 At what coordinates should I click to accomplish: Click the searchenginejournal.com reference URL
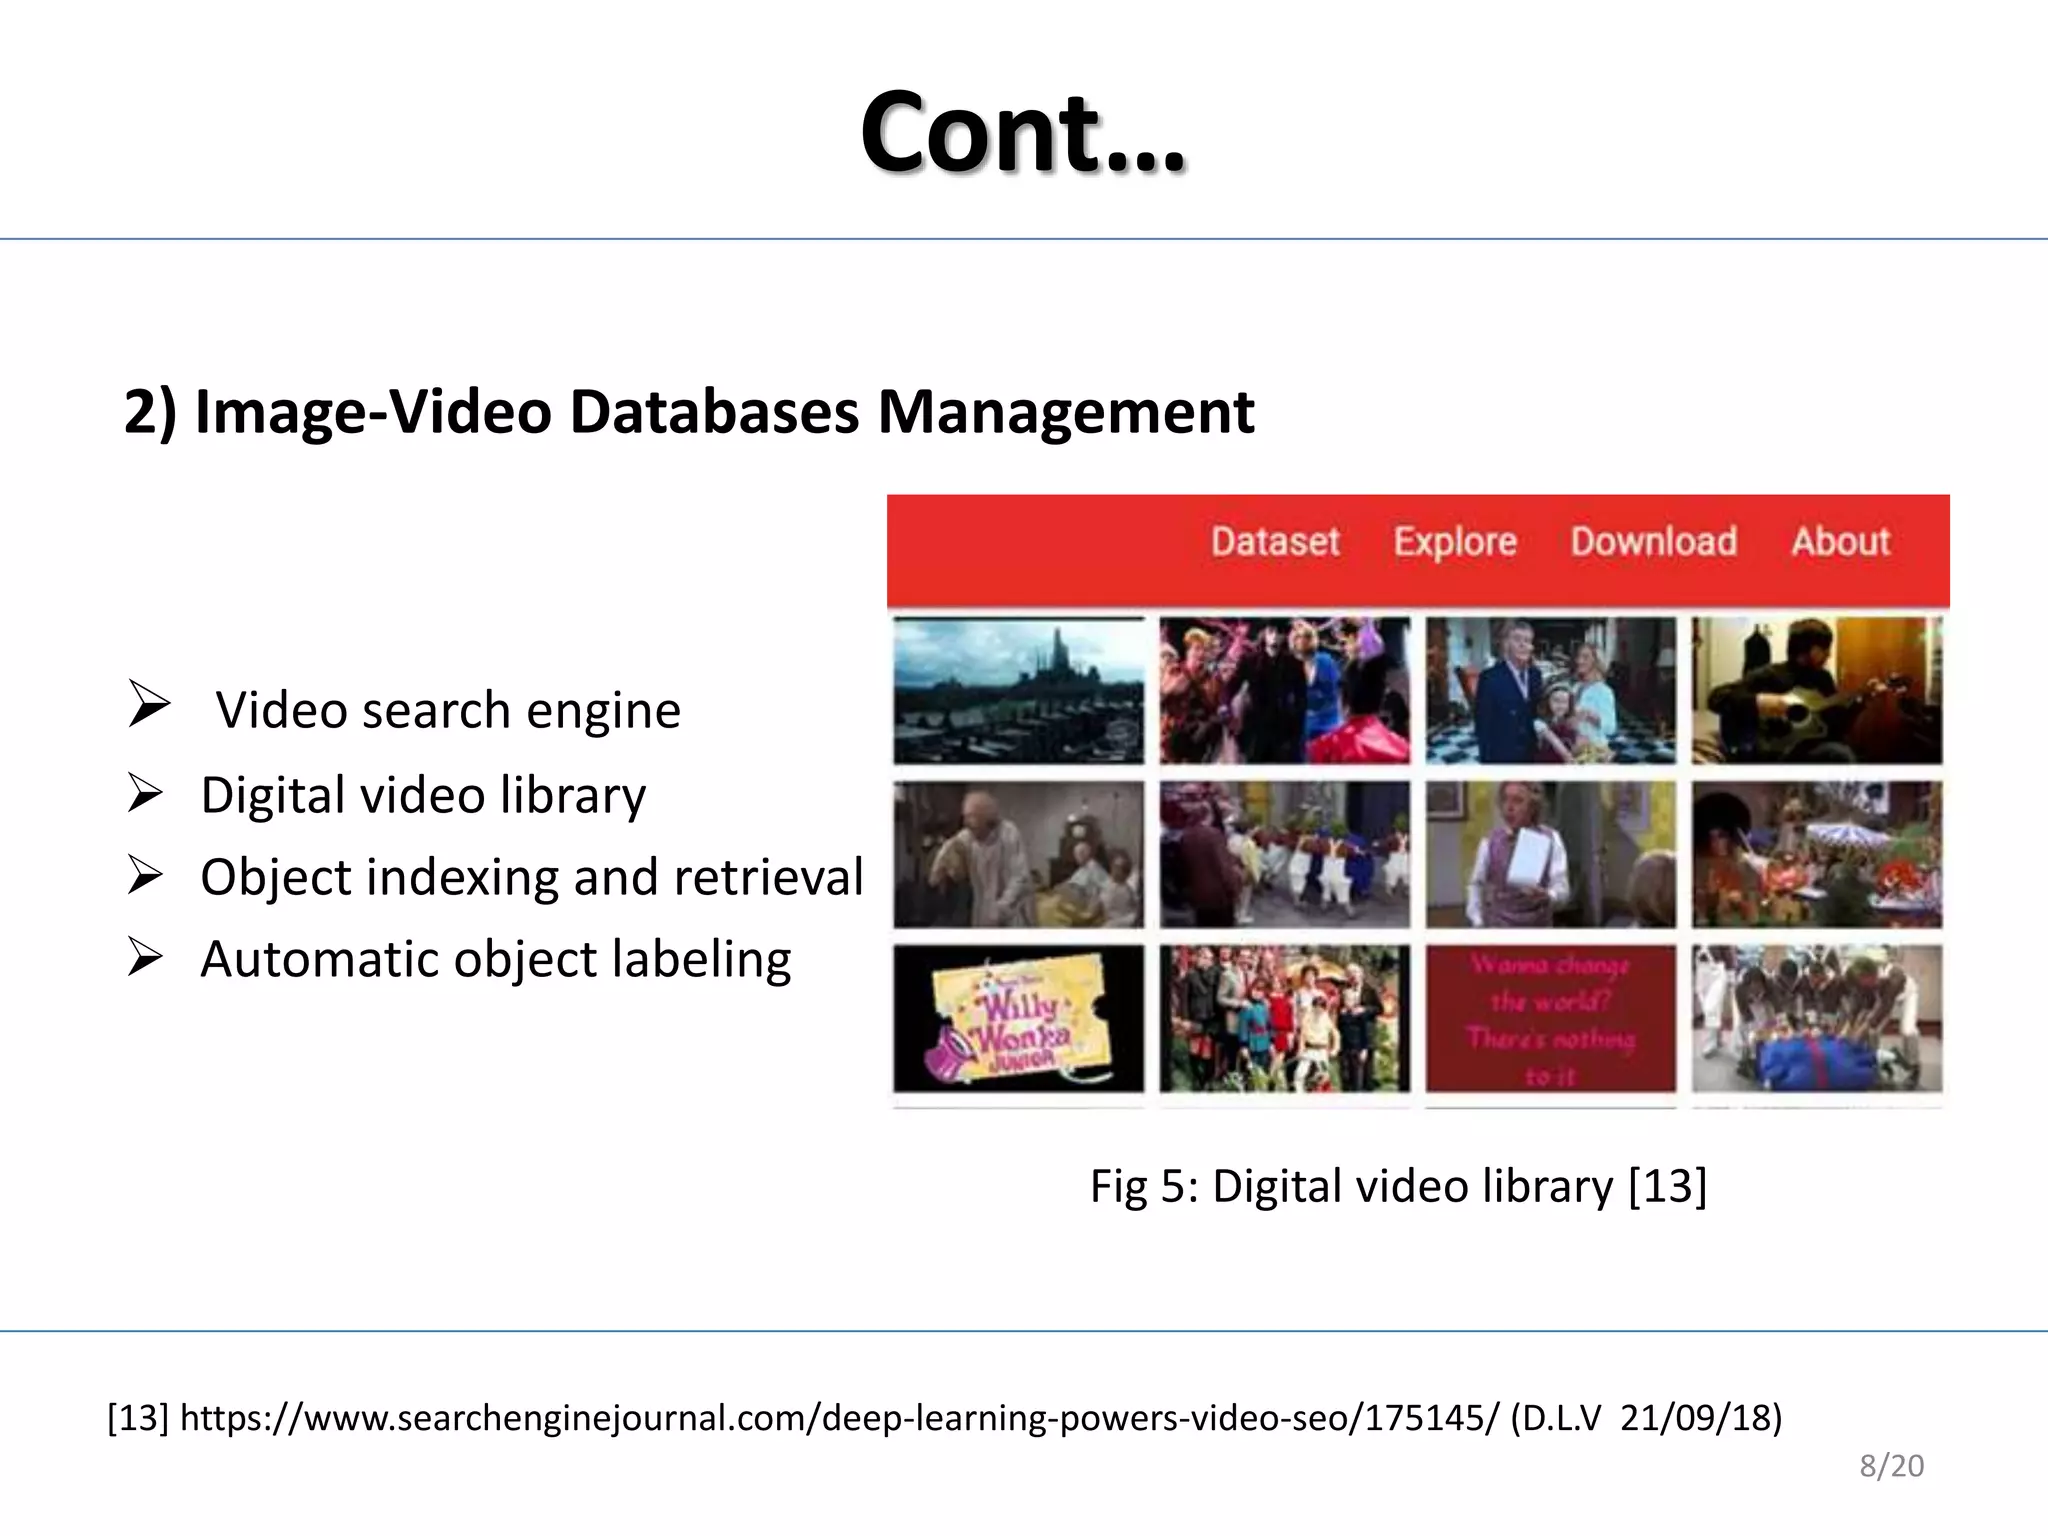pos(840,1418)
